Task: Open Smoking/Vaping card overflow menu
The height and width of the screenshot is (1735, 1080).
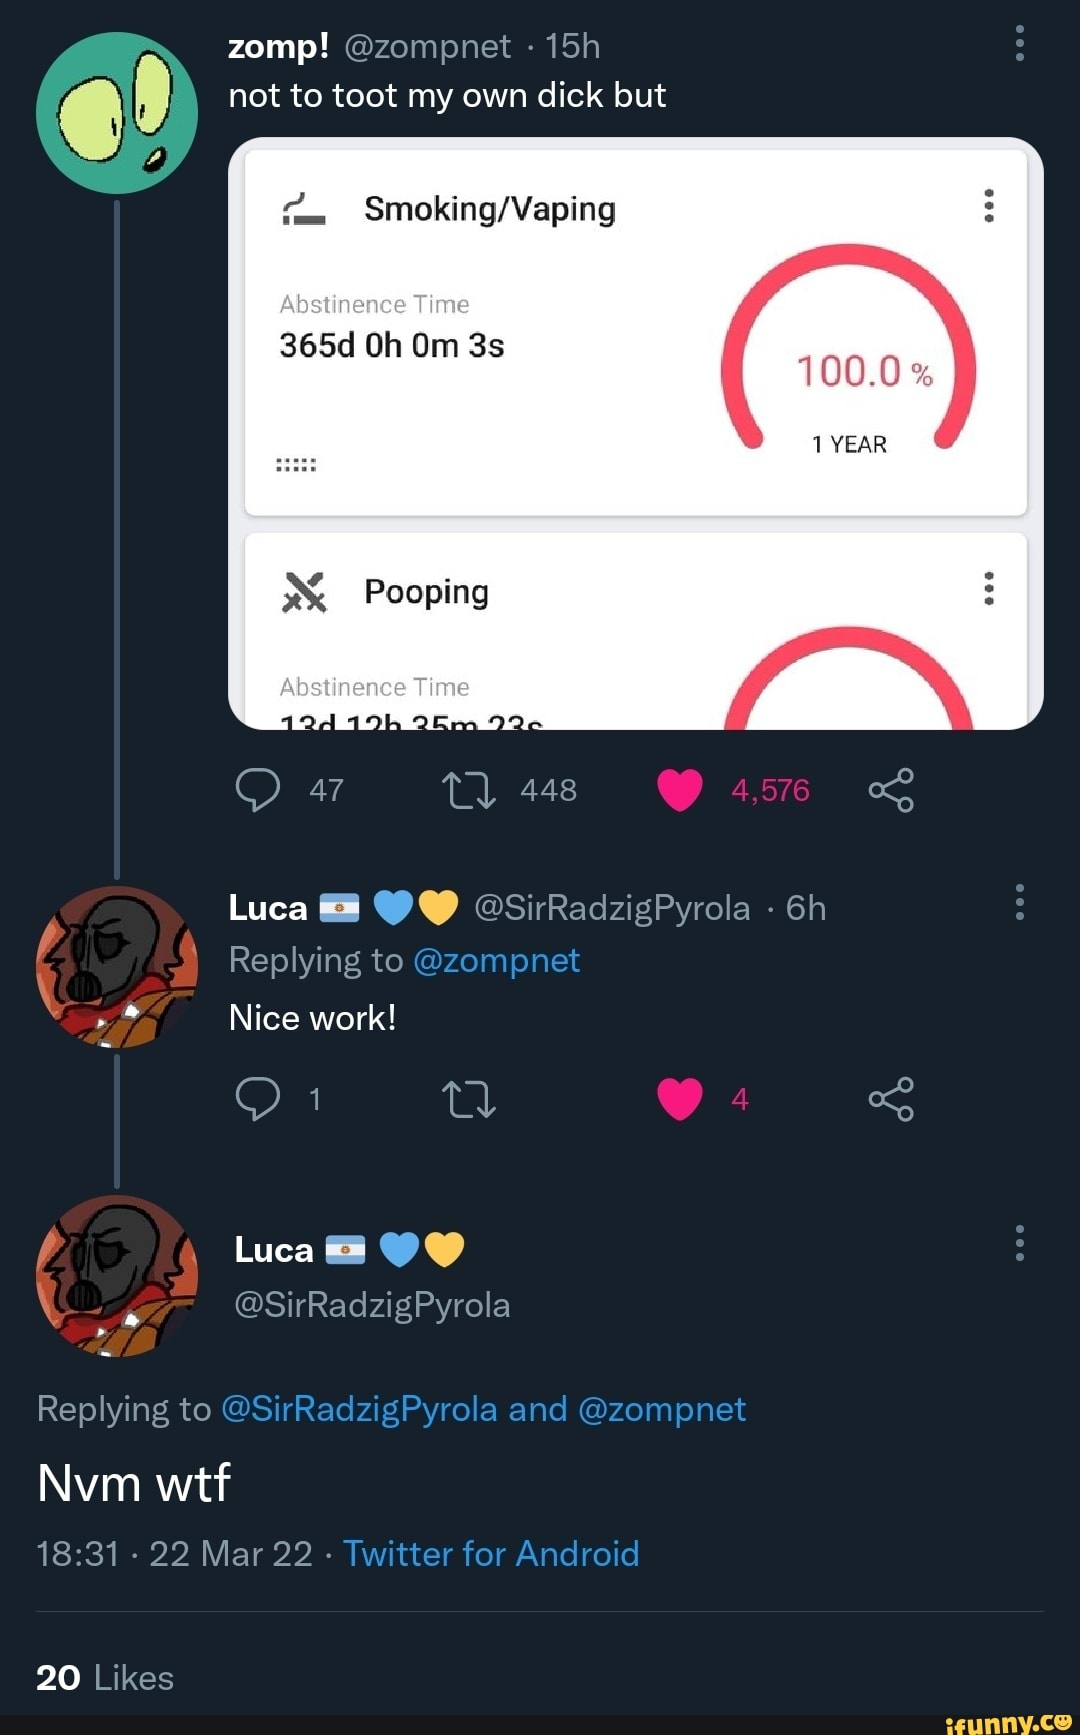Action: [x=988, y=206]
